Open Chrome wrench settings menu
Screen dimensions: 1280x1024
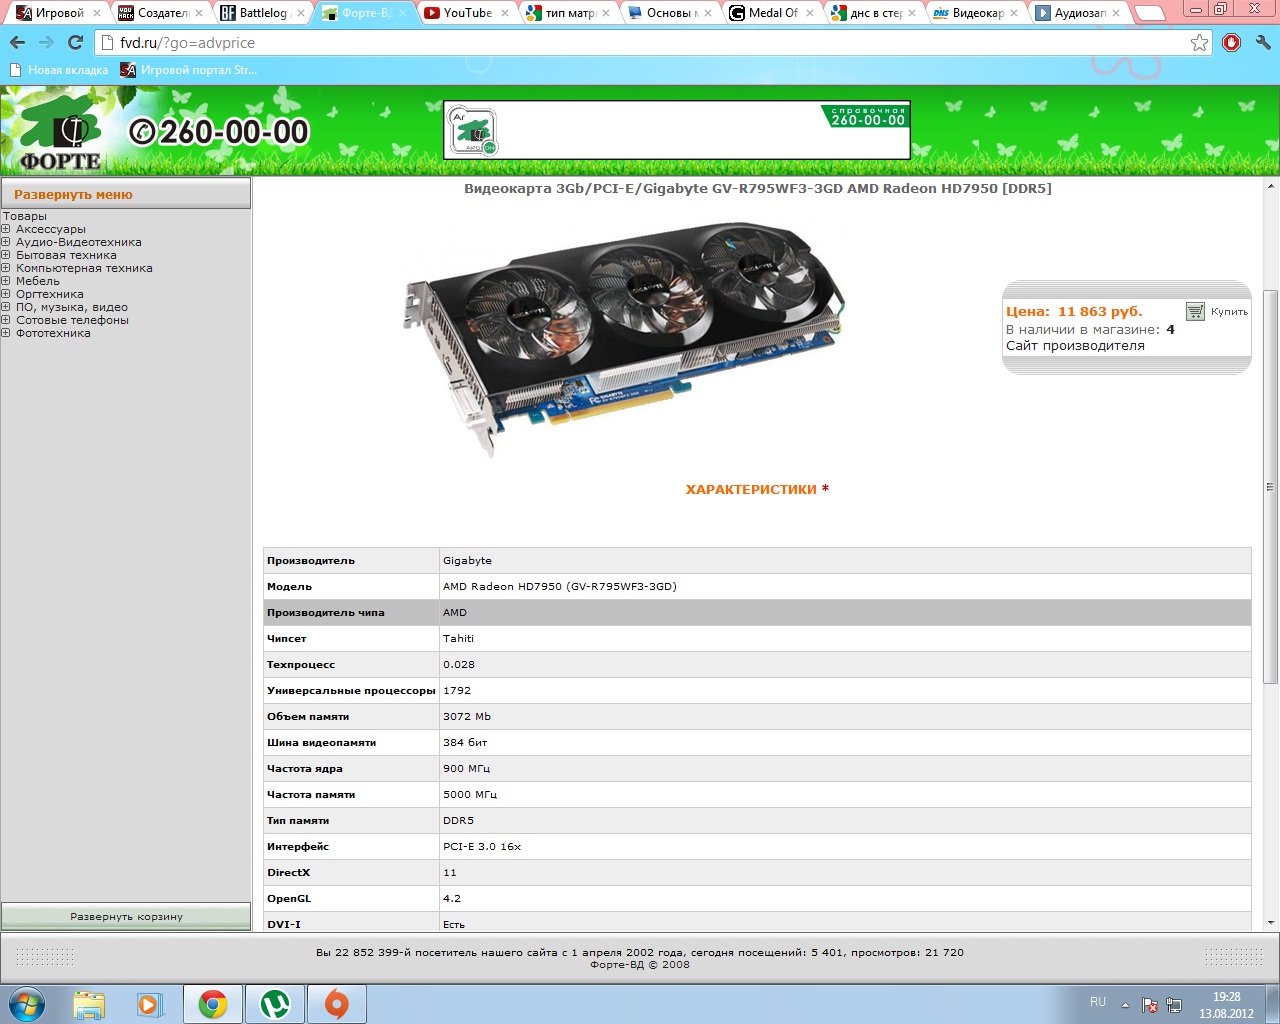[x=1263, y=42]
